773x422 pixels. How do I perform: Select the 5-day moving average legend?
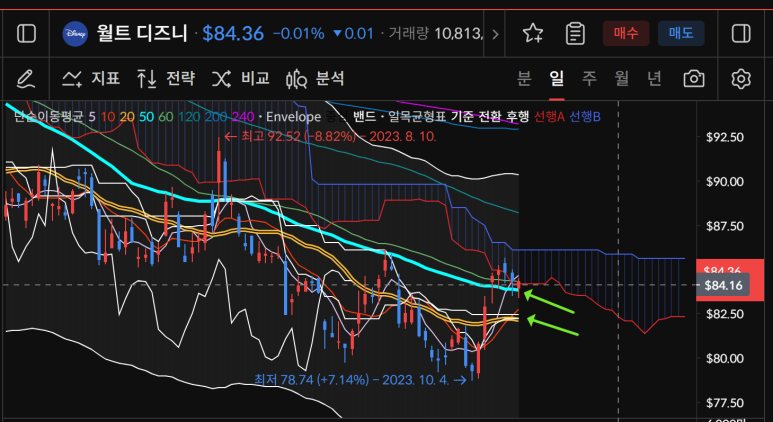(92, 117)
